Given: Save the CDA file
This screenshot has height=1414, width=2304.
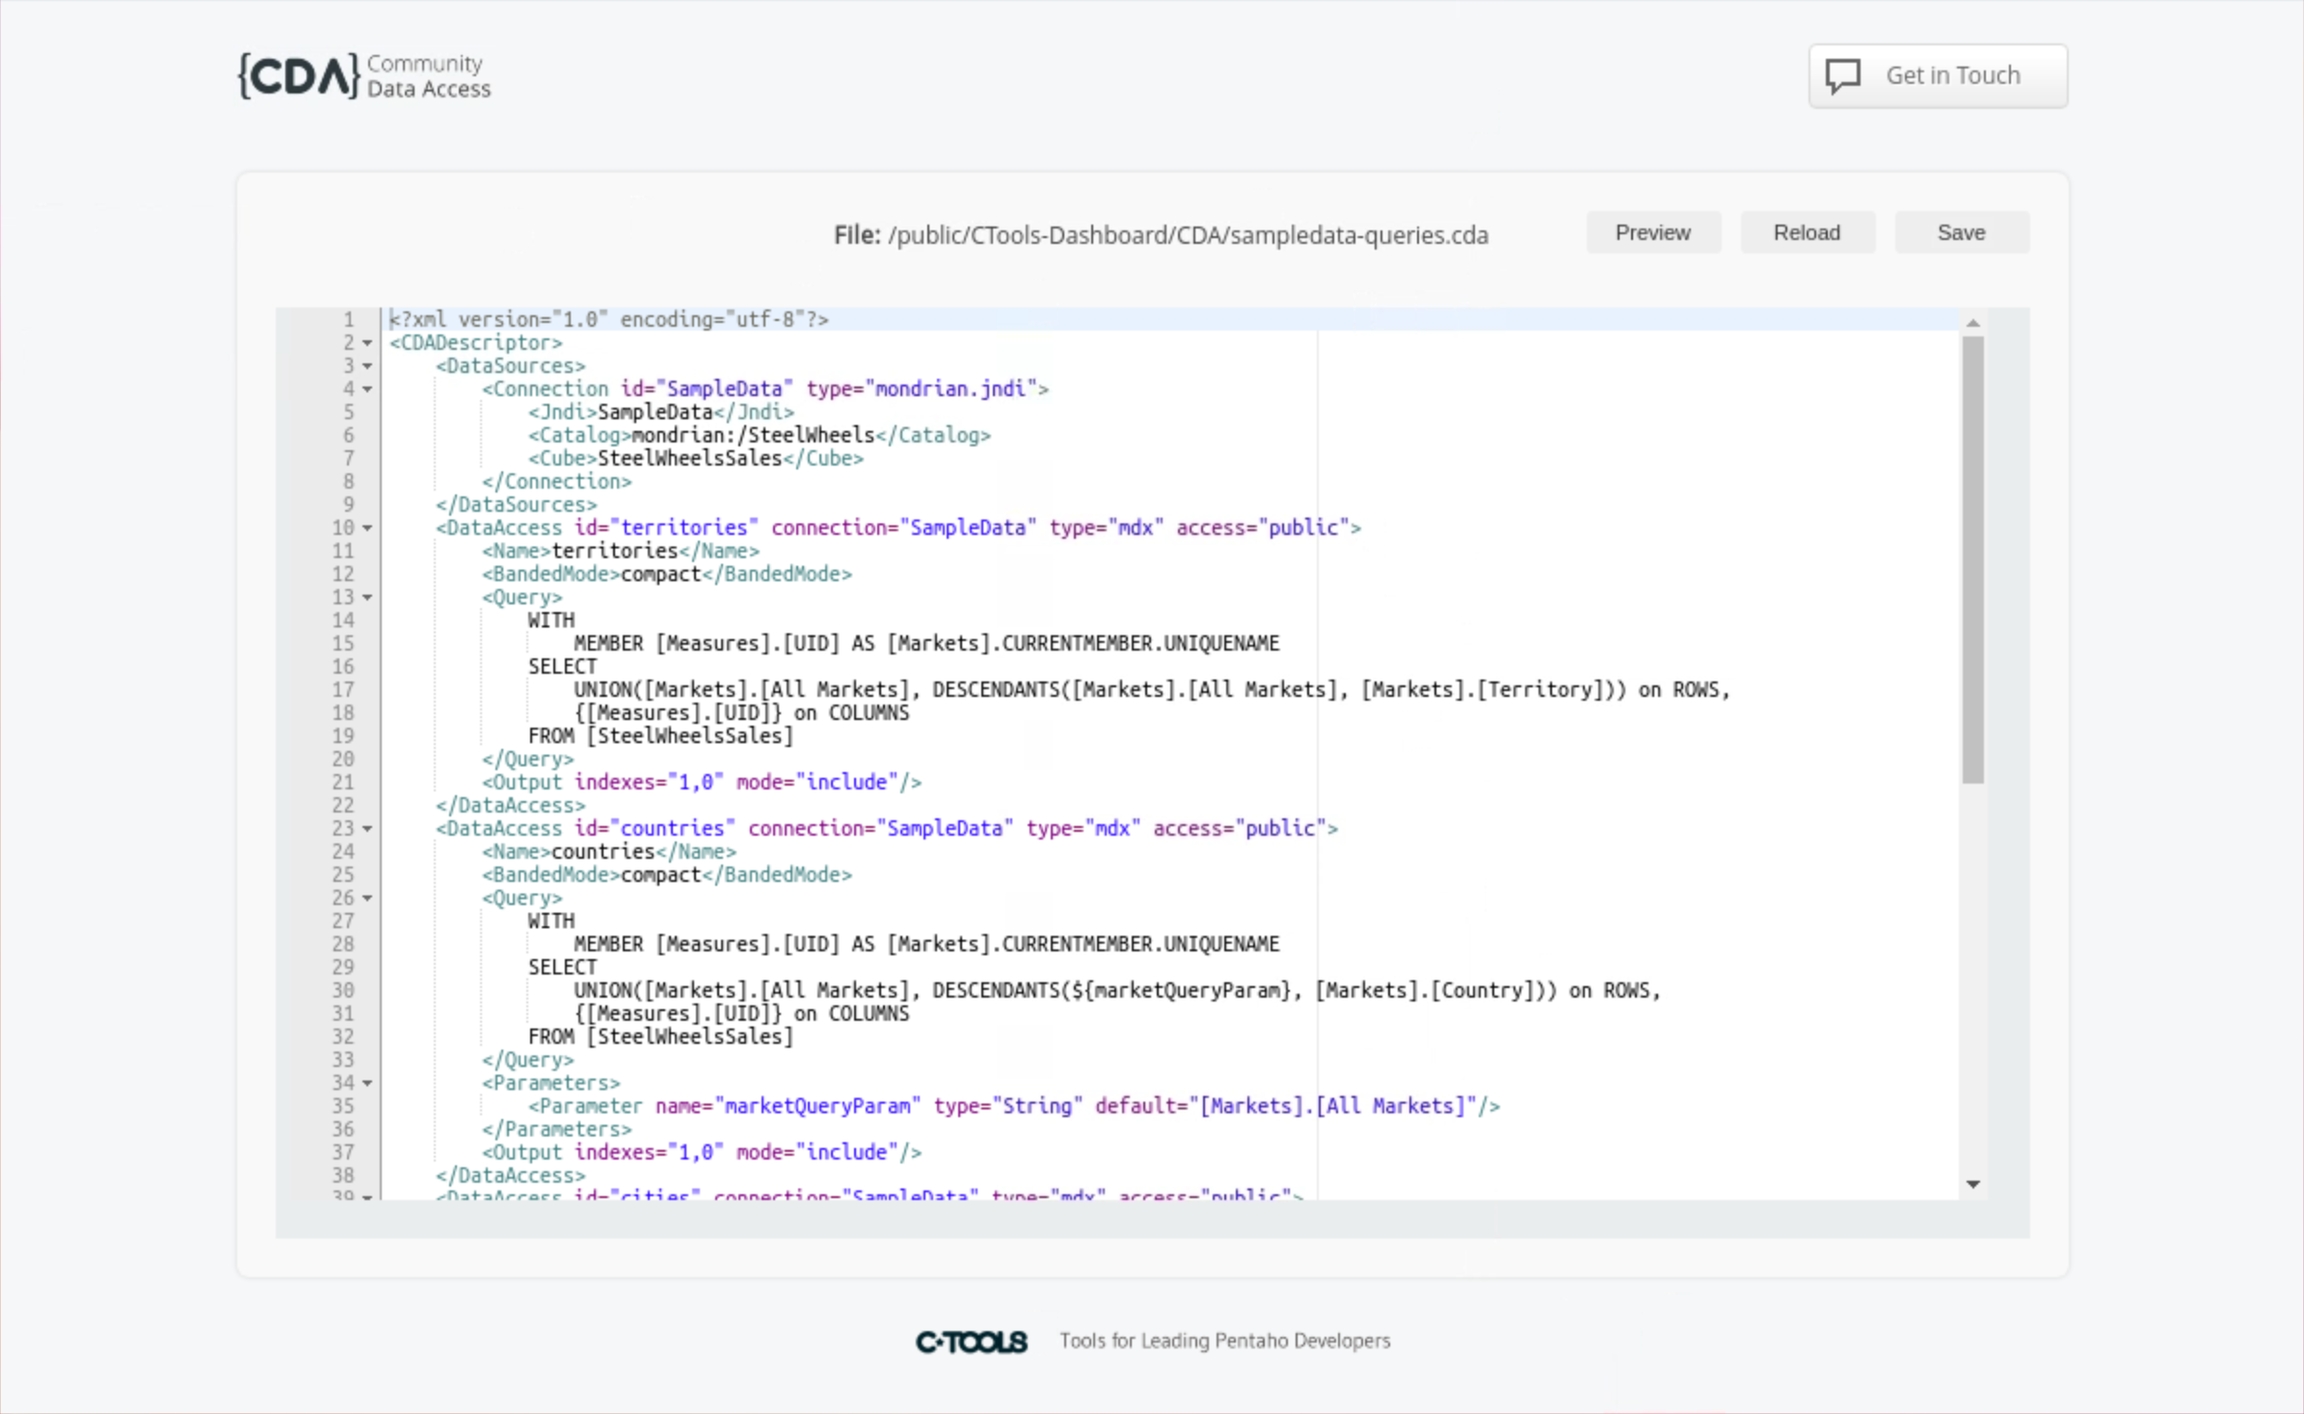Looking at the screenshot, I should point(1960,233).
